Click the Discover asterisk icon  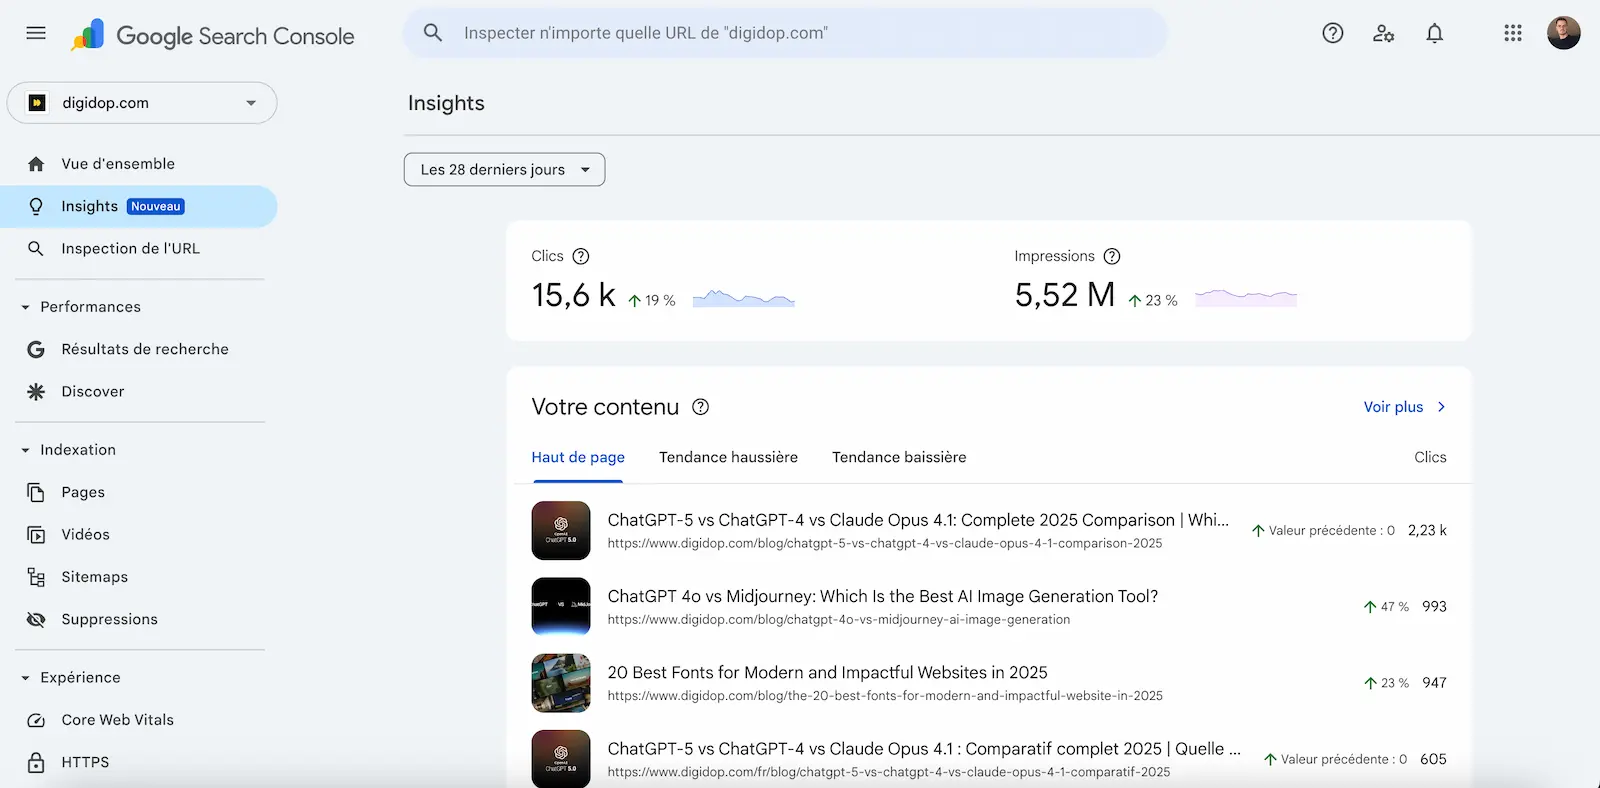click(36, 392)
